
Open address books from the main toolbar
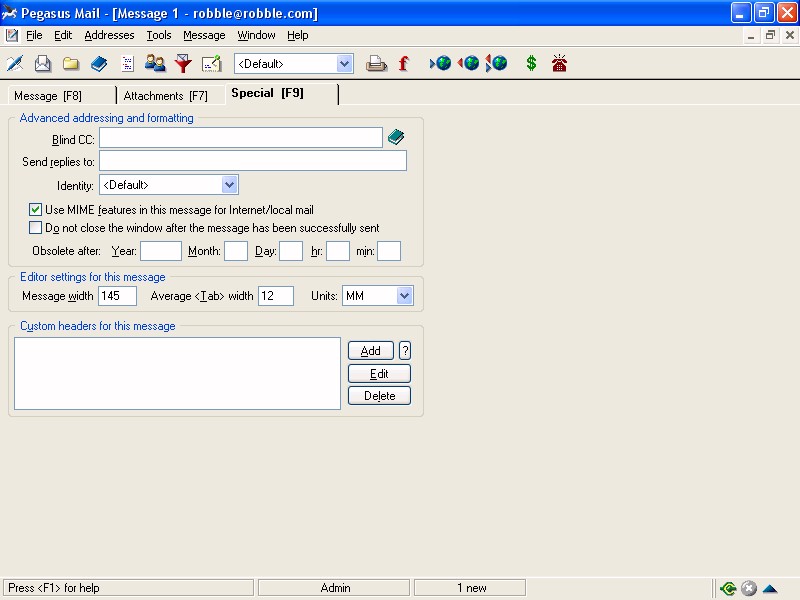pos(99,64)
